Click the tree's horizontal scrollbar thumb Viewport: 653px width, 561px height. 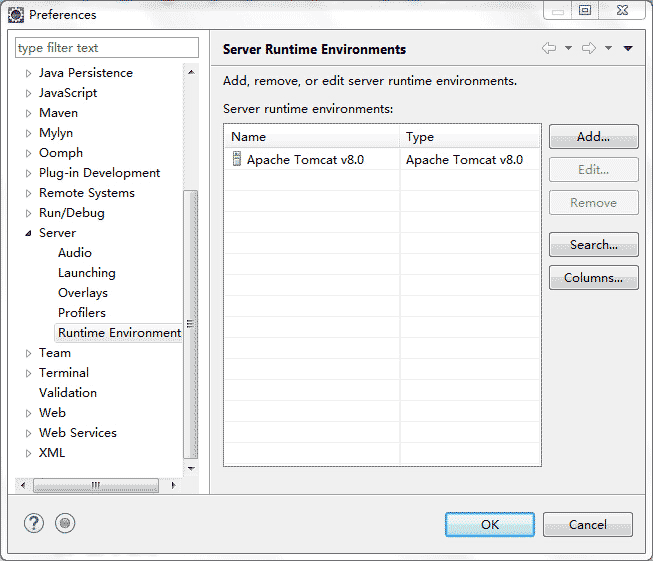pyautogui.click(x=95, y=485)
